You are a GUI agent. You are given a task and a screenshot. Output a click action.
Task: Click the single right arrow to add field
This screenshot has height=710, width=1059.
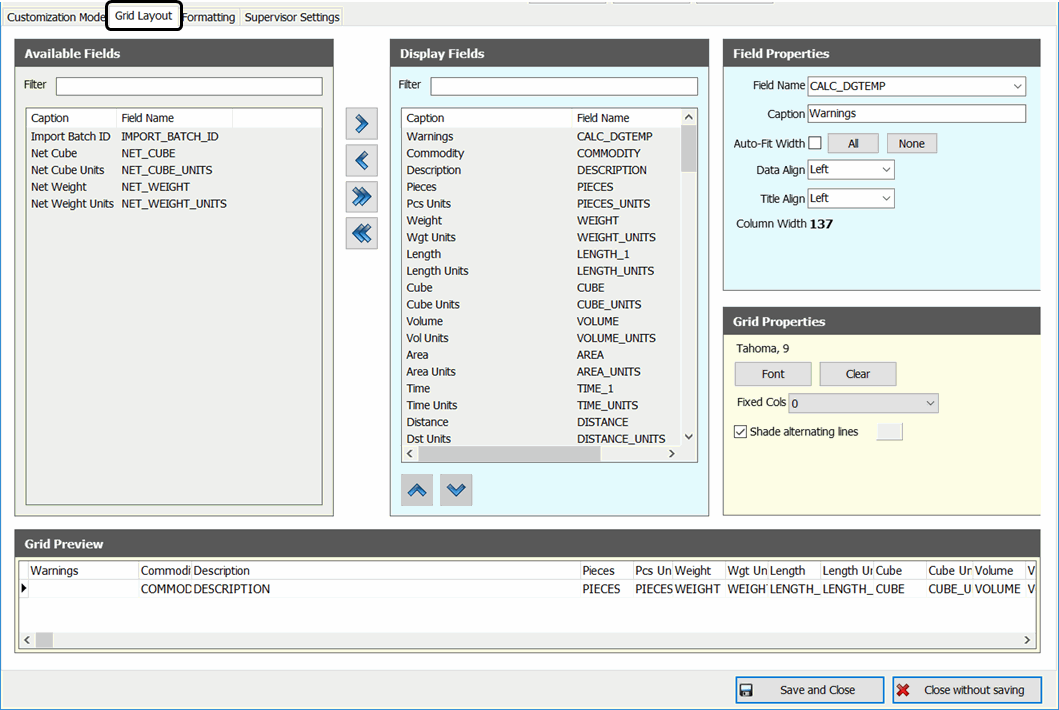(x=361, y=124)
